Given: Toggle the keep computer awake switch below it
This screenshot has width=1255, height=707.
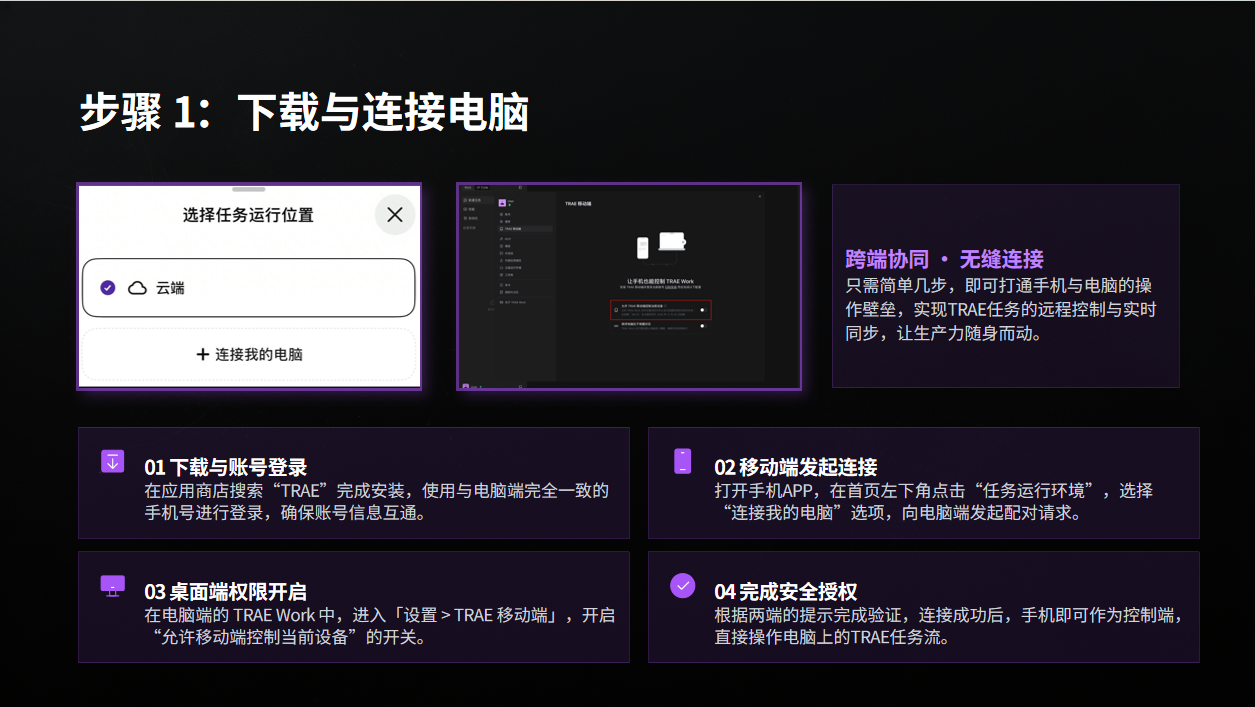Looking at the screenshot, I should pos(703,326).
